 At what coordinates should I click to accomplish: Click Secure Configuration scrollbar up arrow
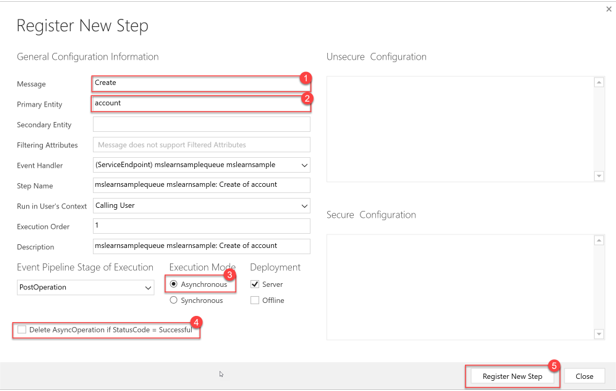click(599, 240)
